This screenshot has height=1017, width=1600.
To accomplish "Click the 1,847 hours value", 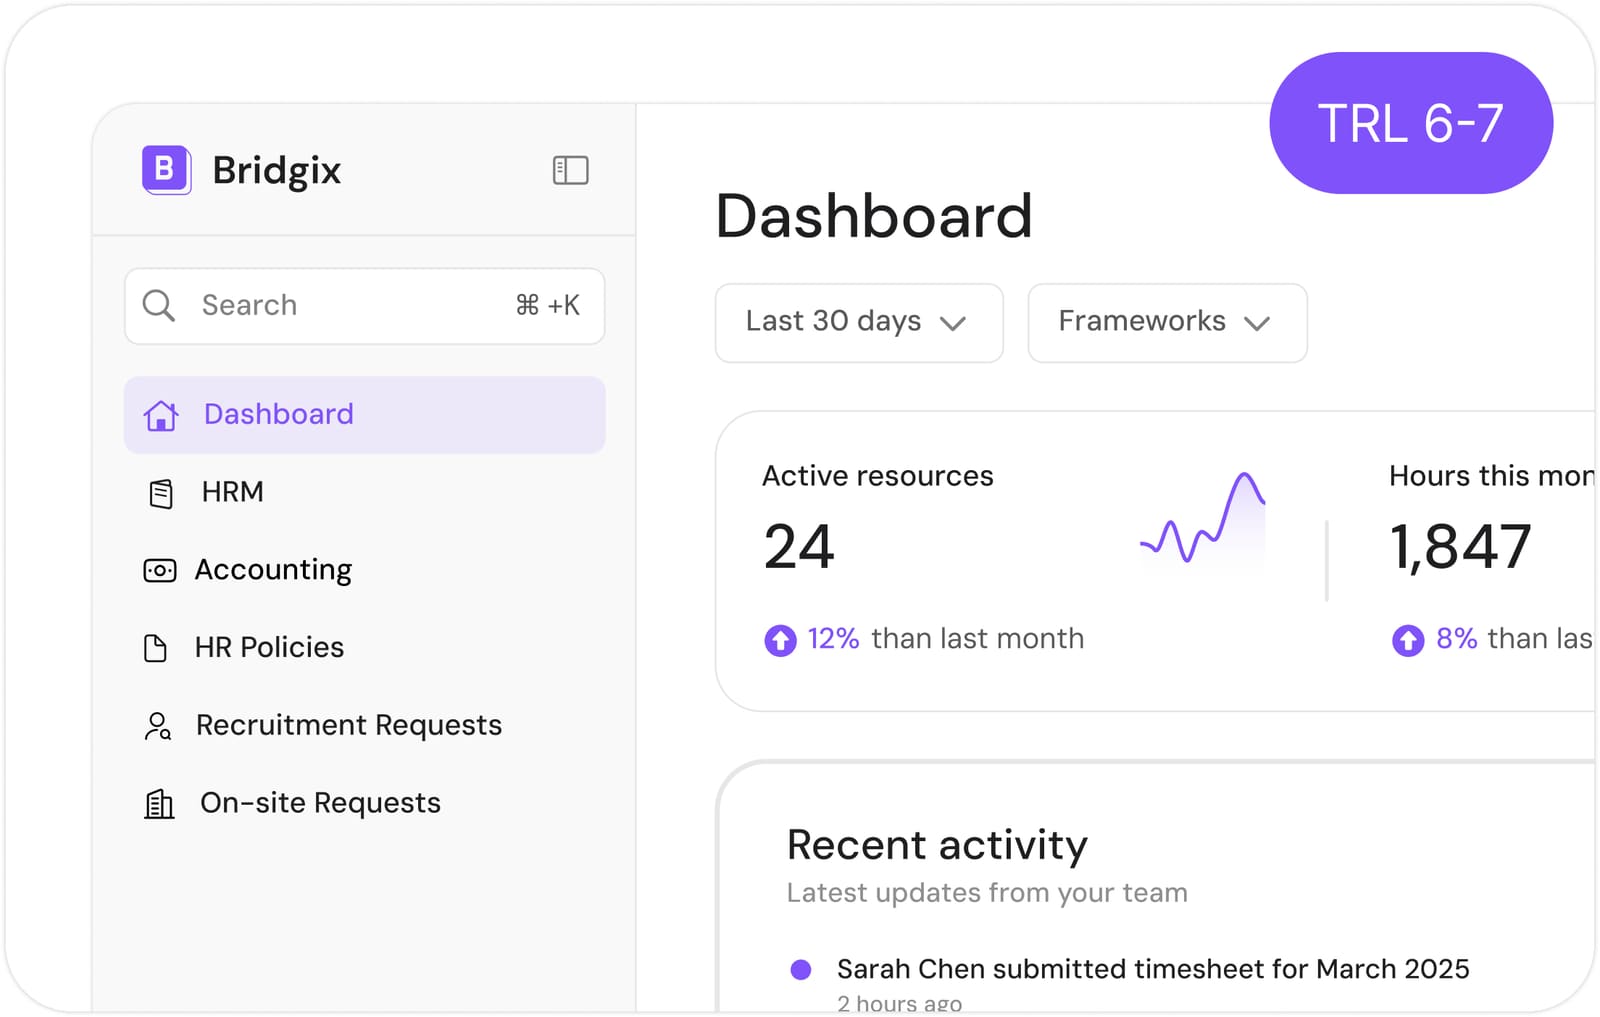I will (x=1460, y=547).
